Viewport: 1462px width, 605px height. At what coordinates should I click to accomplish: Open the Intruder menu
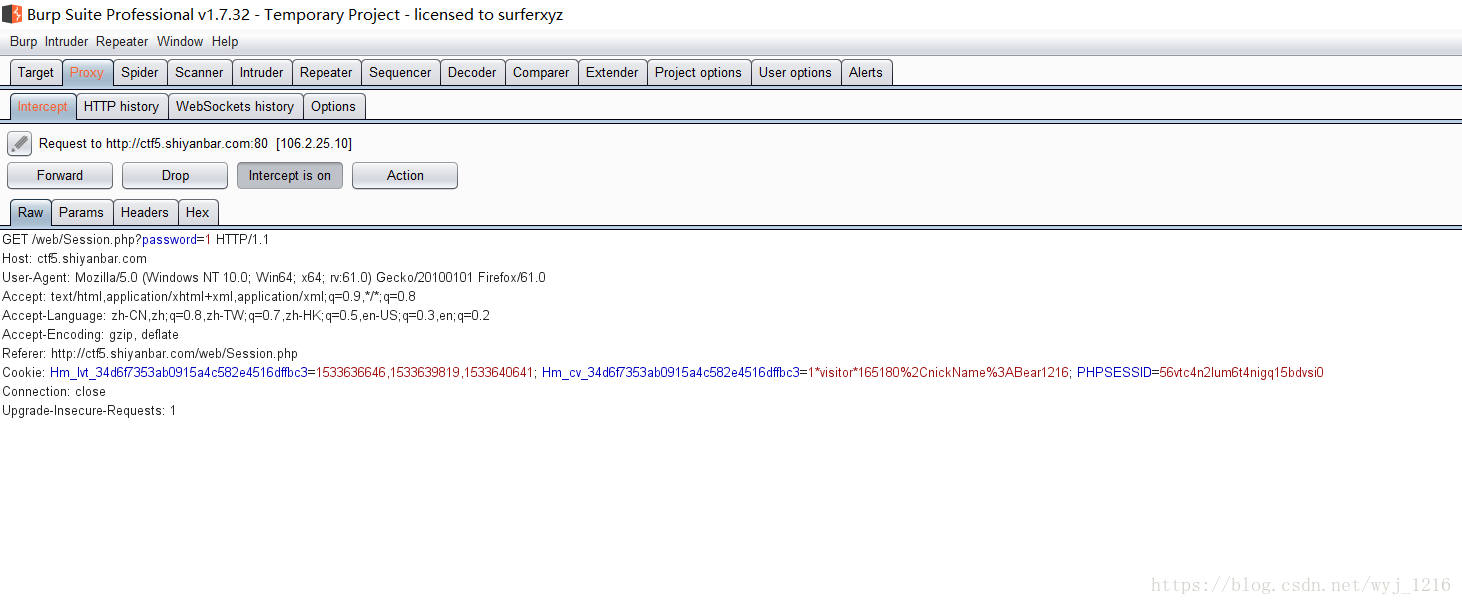point(66,41)
